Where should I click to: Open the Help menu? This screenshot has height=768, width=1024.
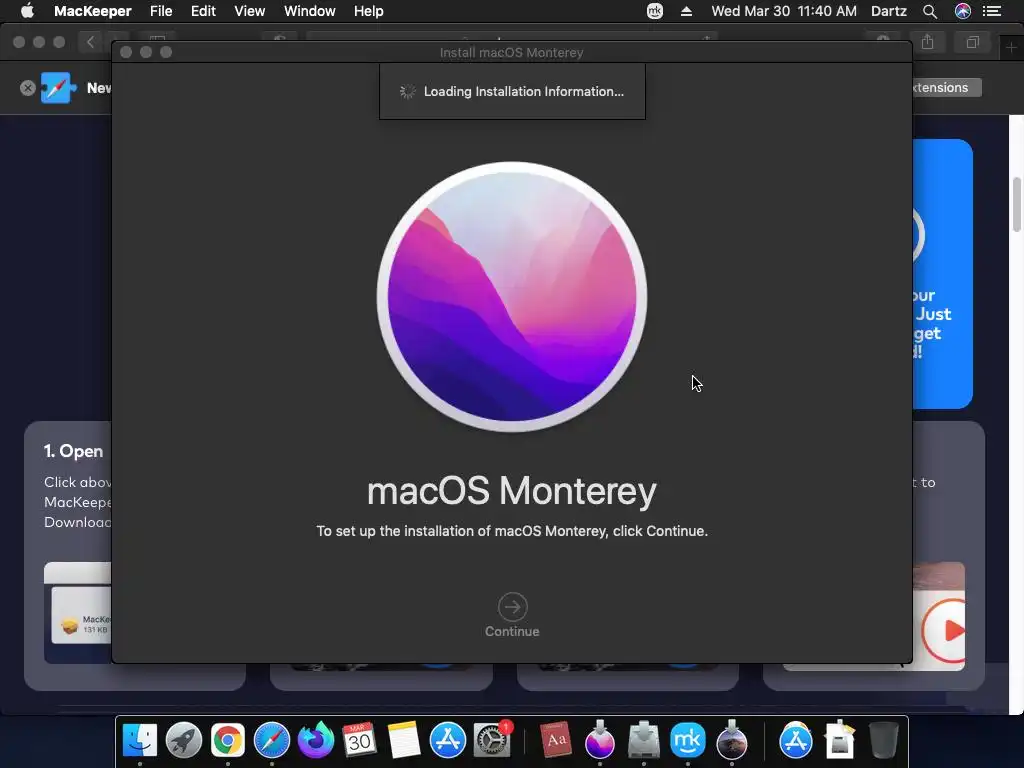coord(368,11)
